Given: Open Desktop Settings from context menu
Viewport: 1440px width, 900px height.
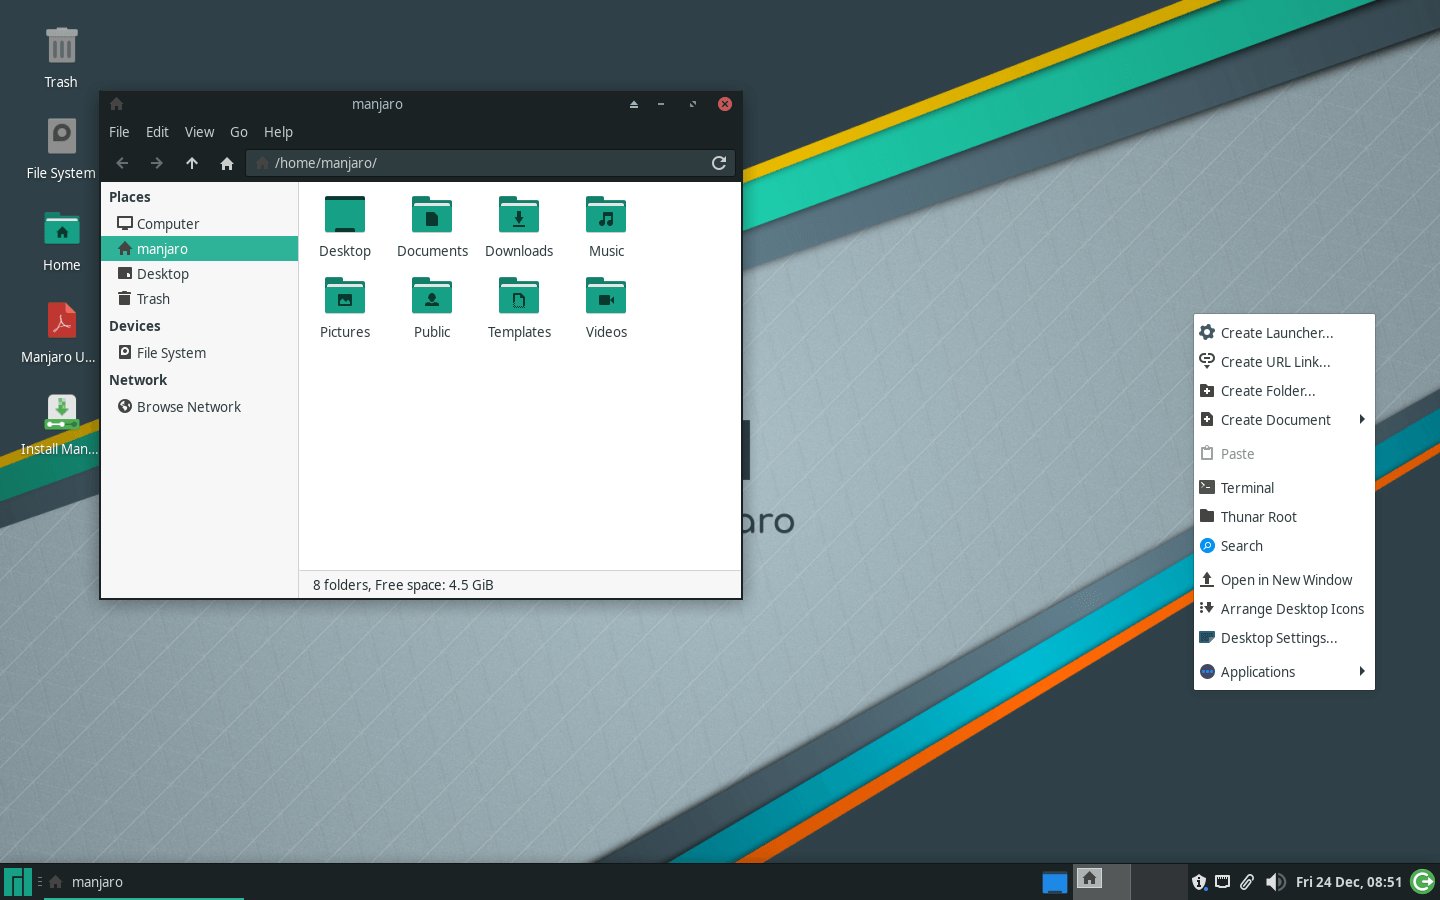Looking at the screenshot, I should (x=1284, y=638).
